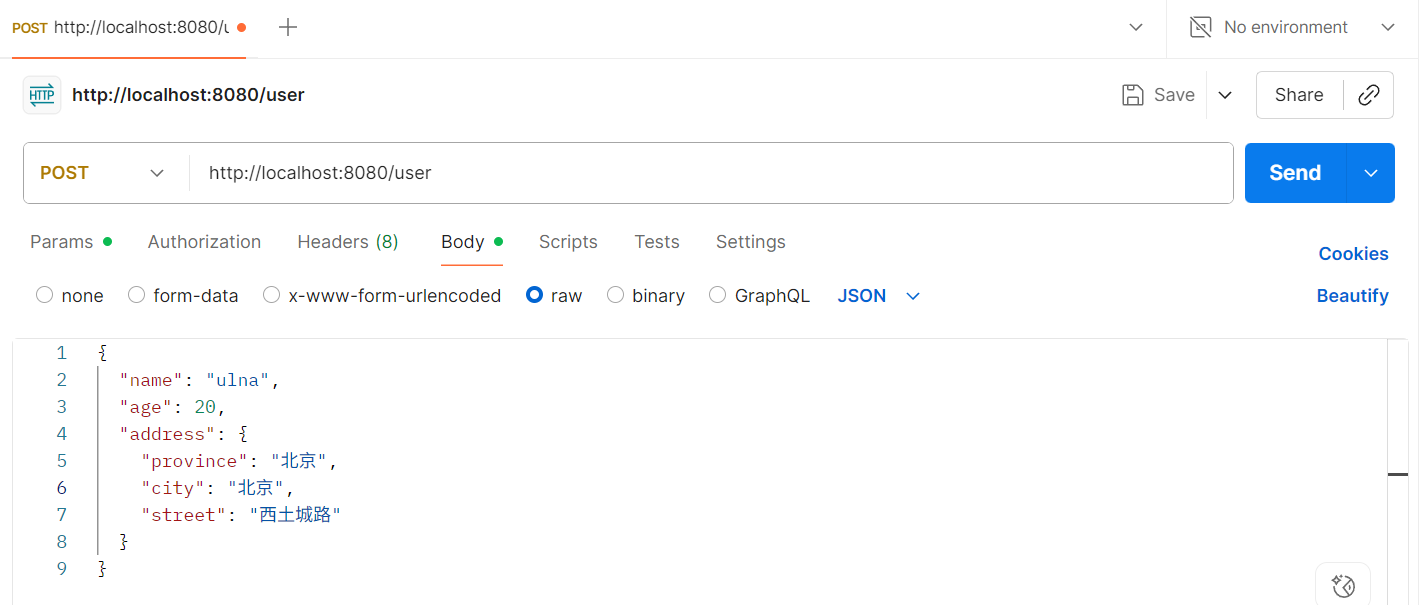
Task: Open the JSON format dropdown
Action: point(878,296)
